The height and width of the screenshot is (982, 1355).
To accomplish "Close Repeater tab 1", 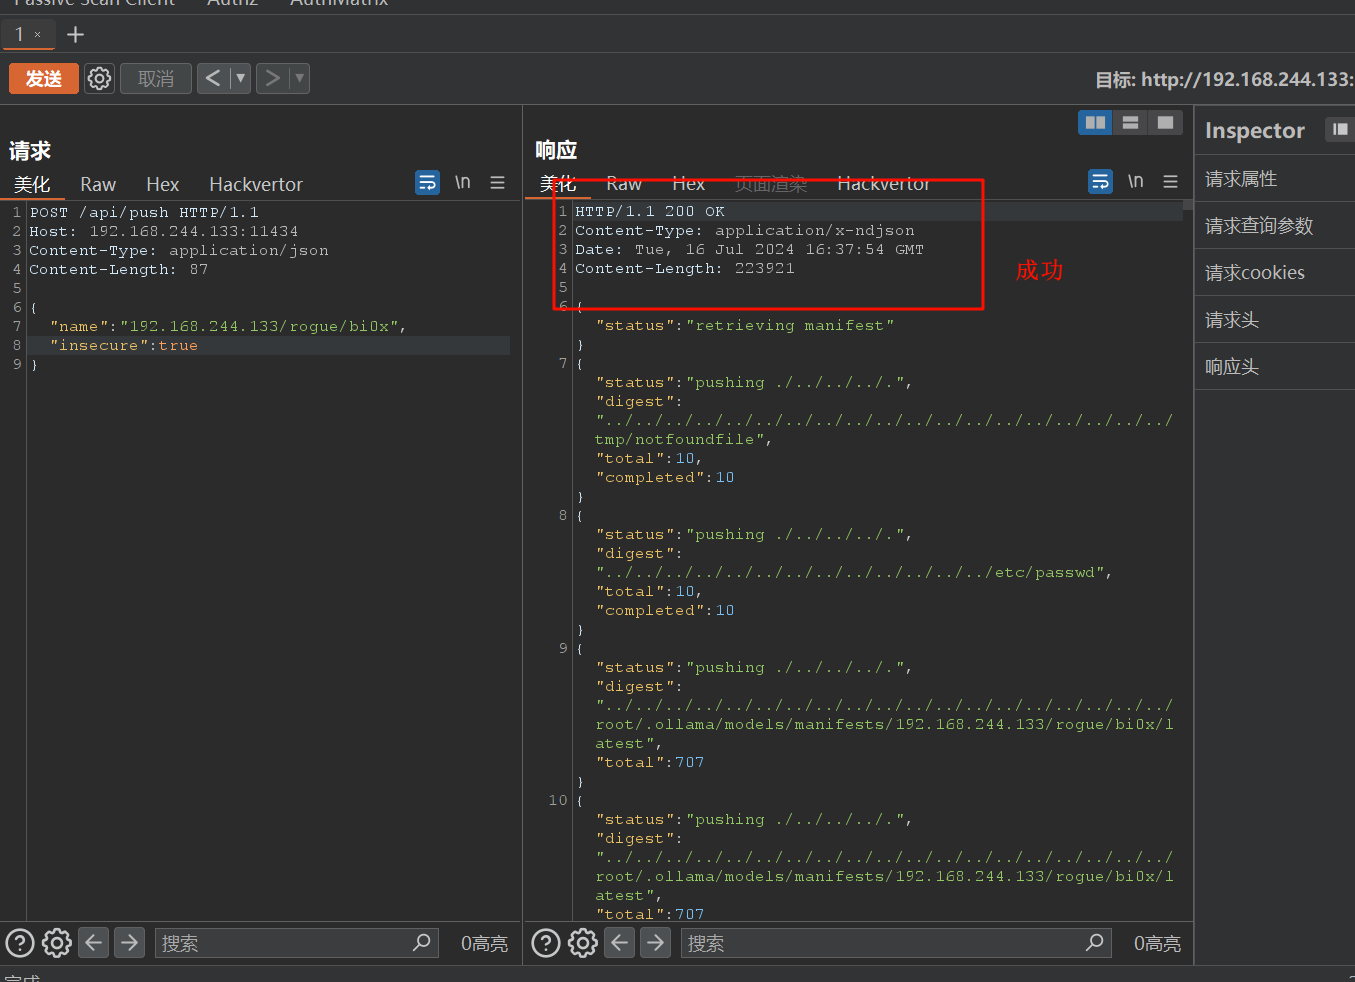I will 38,35.
